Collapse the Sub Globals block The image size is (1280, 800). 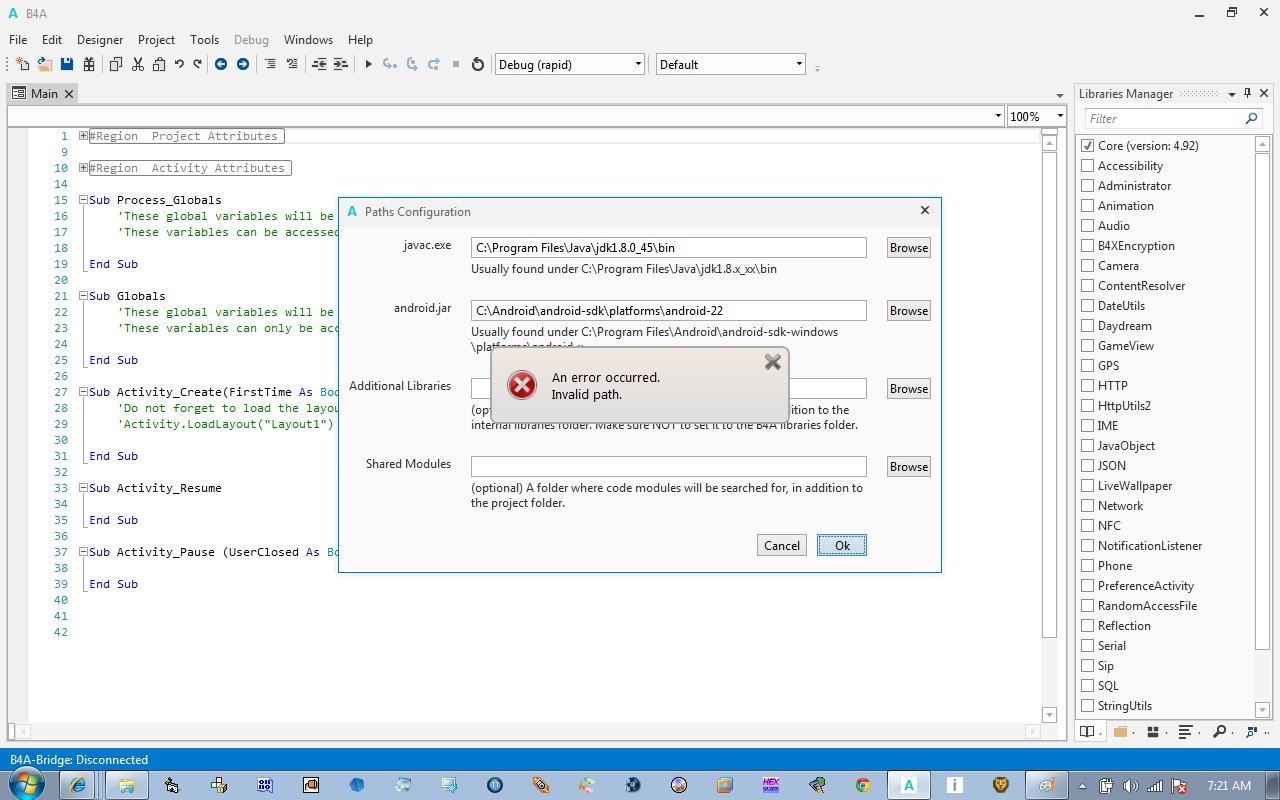pos(84,296)
